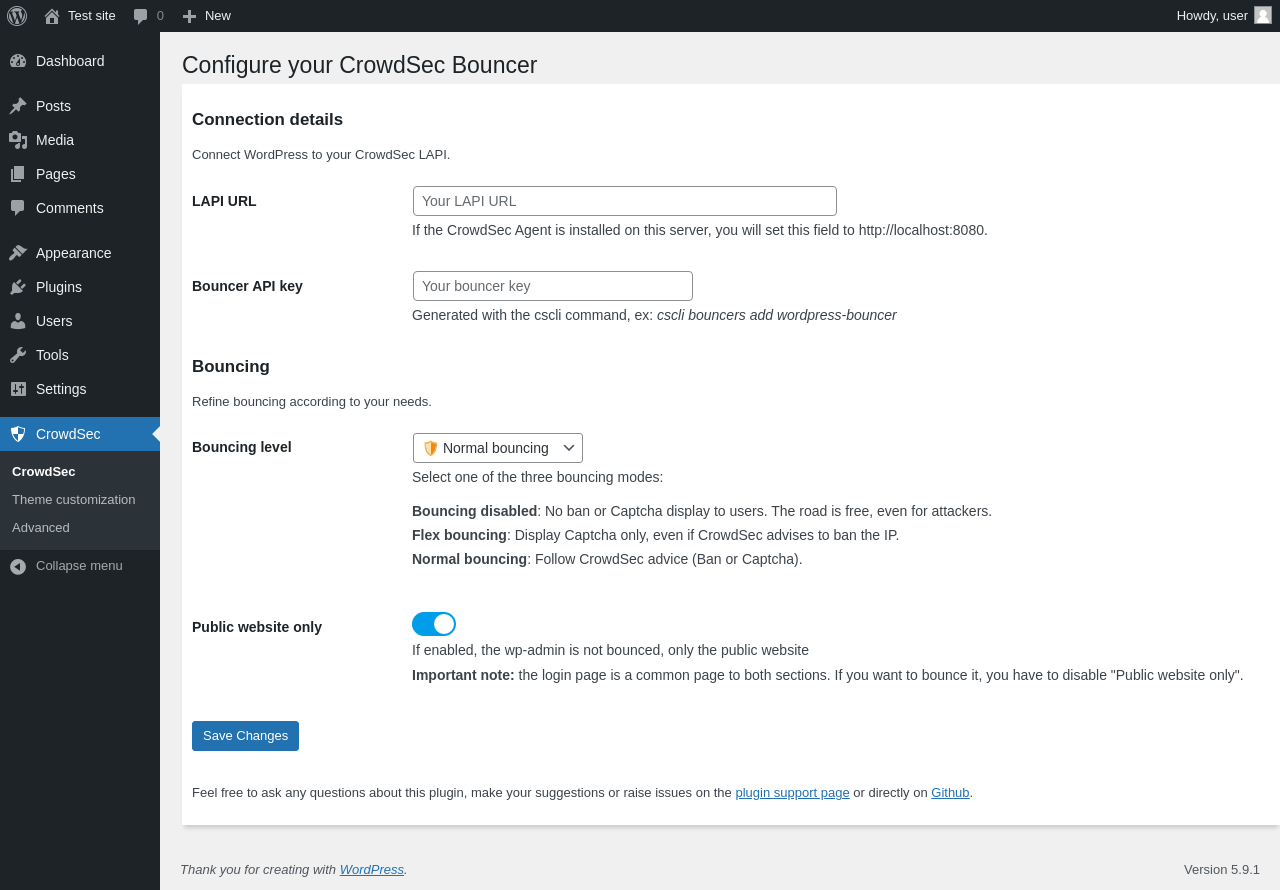Click the Posts pin icon

click(18, 106)
